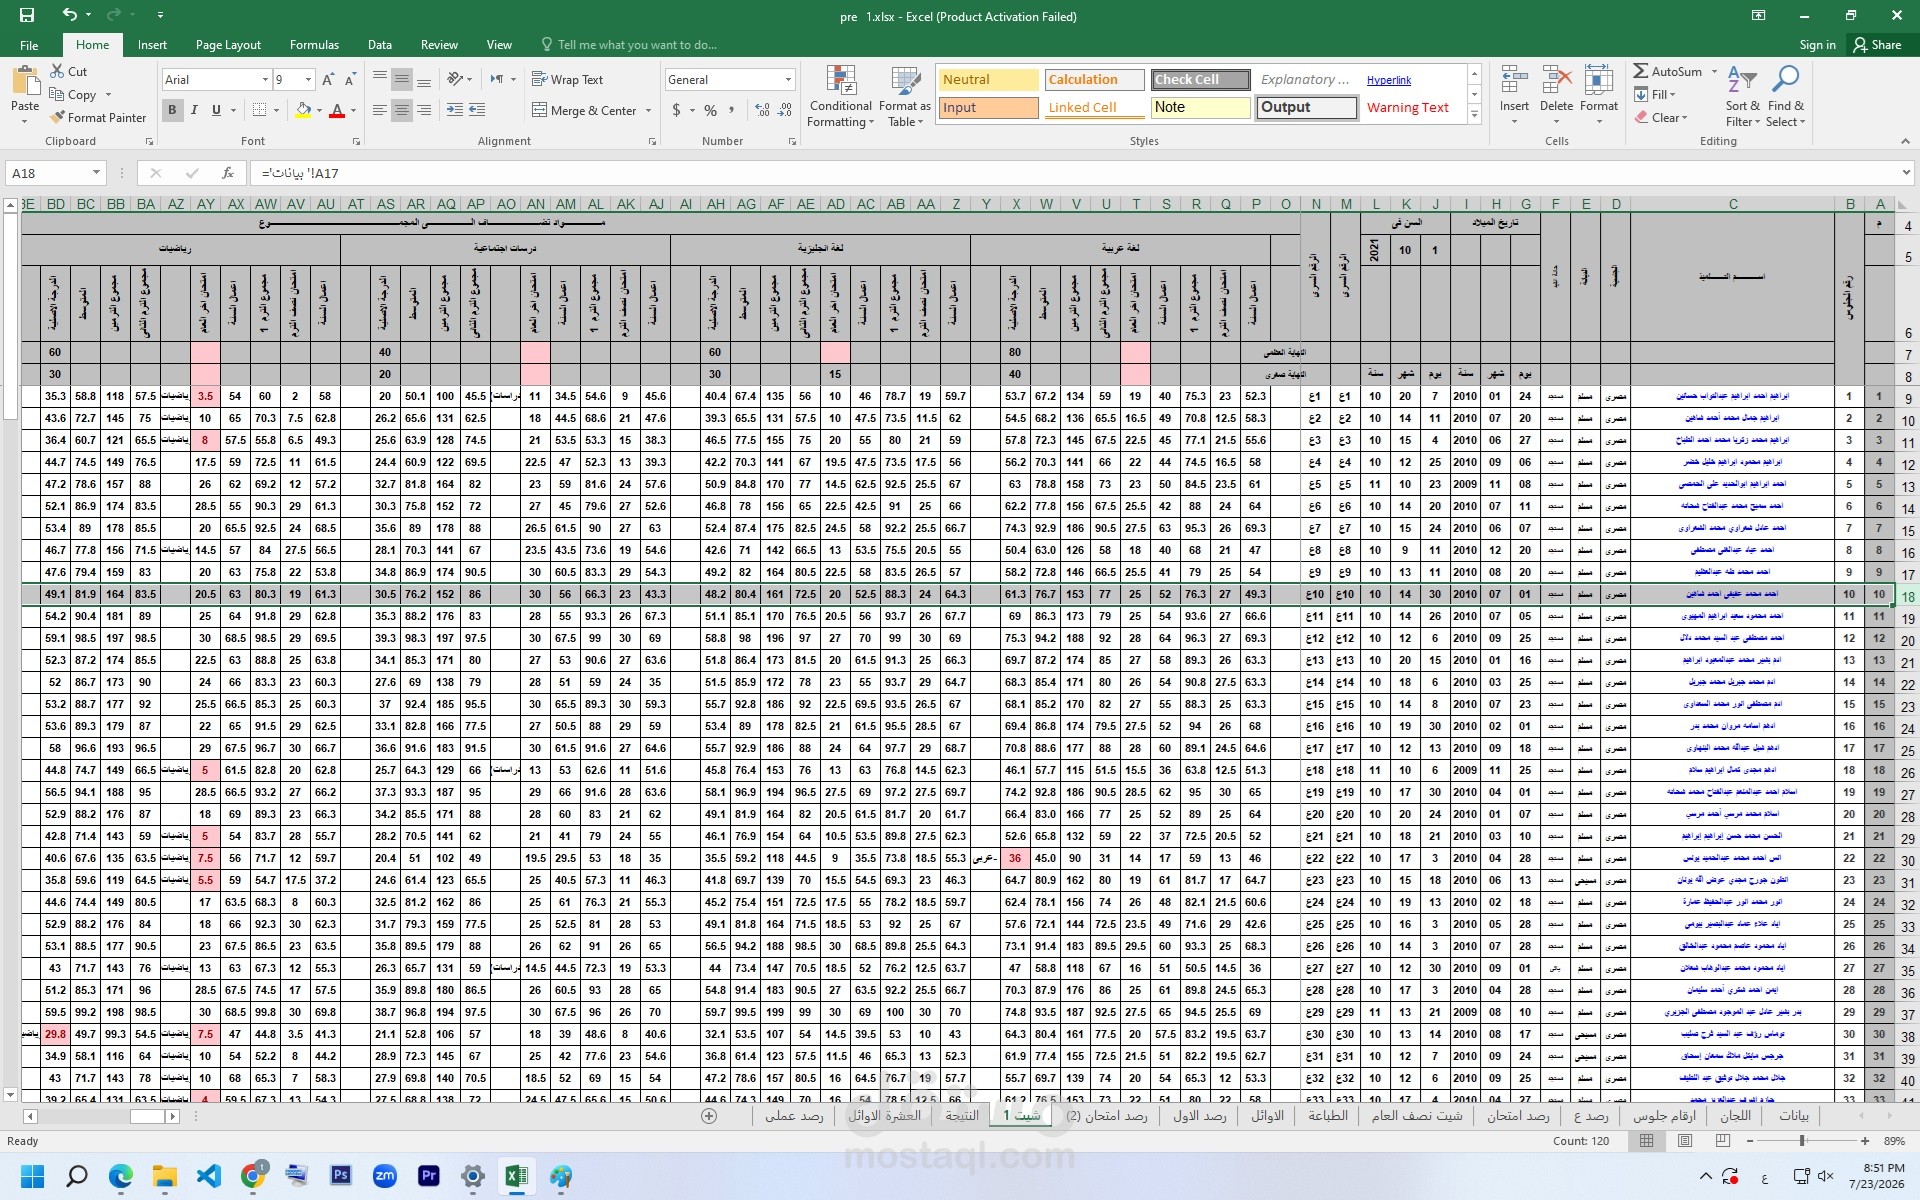Toggle Italic formatting
1920x1200 pixels.
[194, 110]
